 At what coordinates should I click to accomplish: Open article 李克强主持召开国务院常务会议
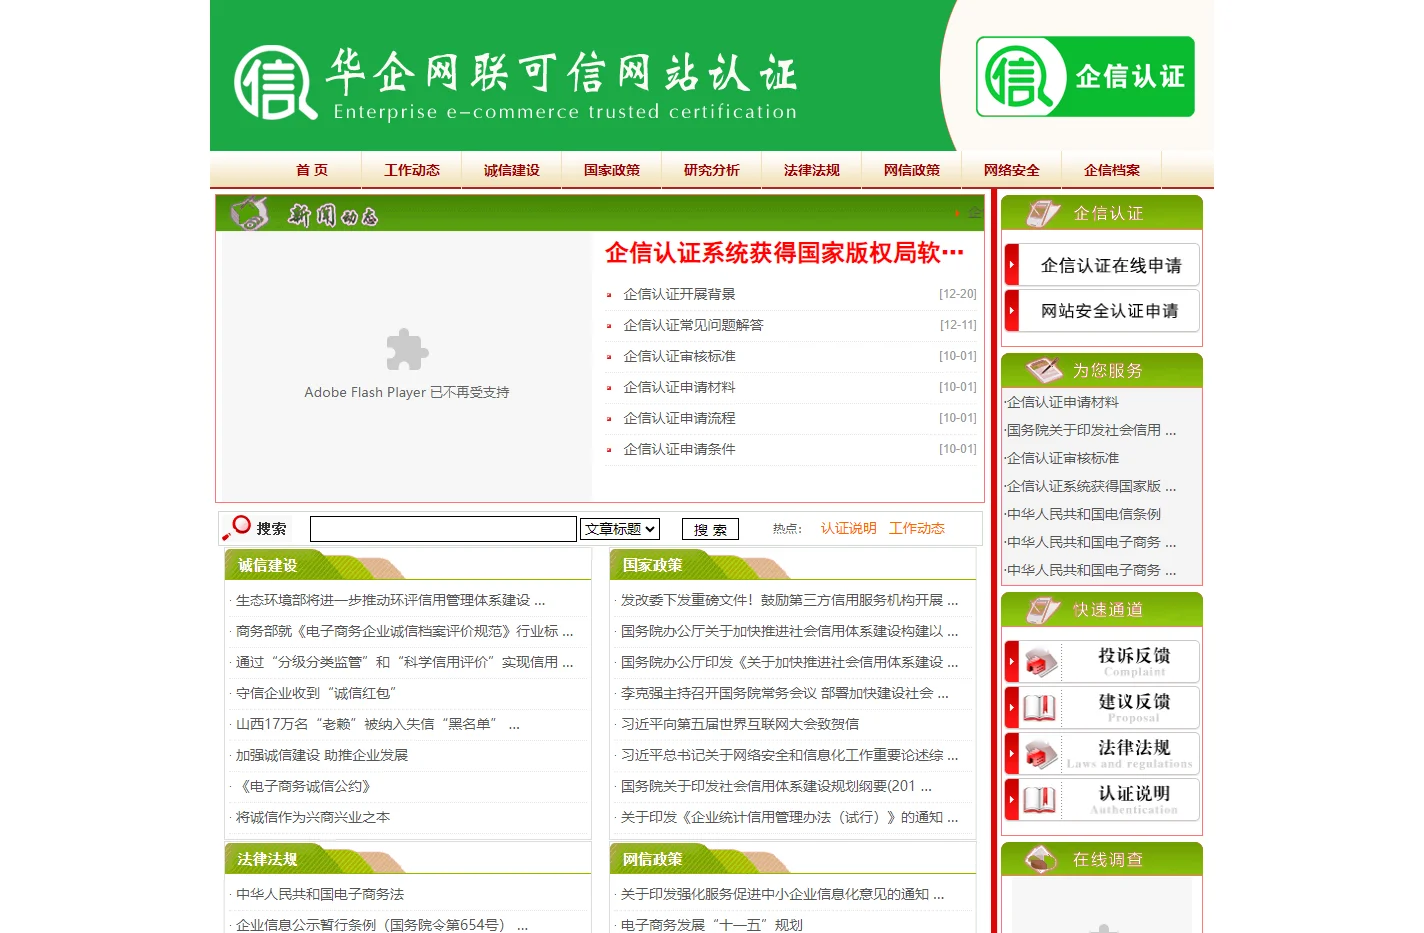[x=784, y=693]
